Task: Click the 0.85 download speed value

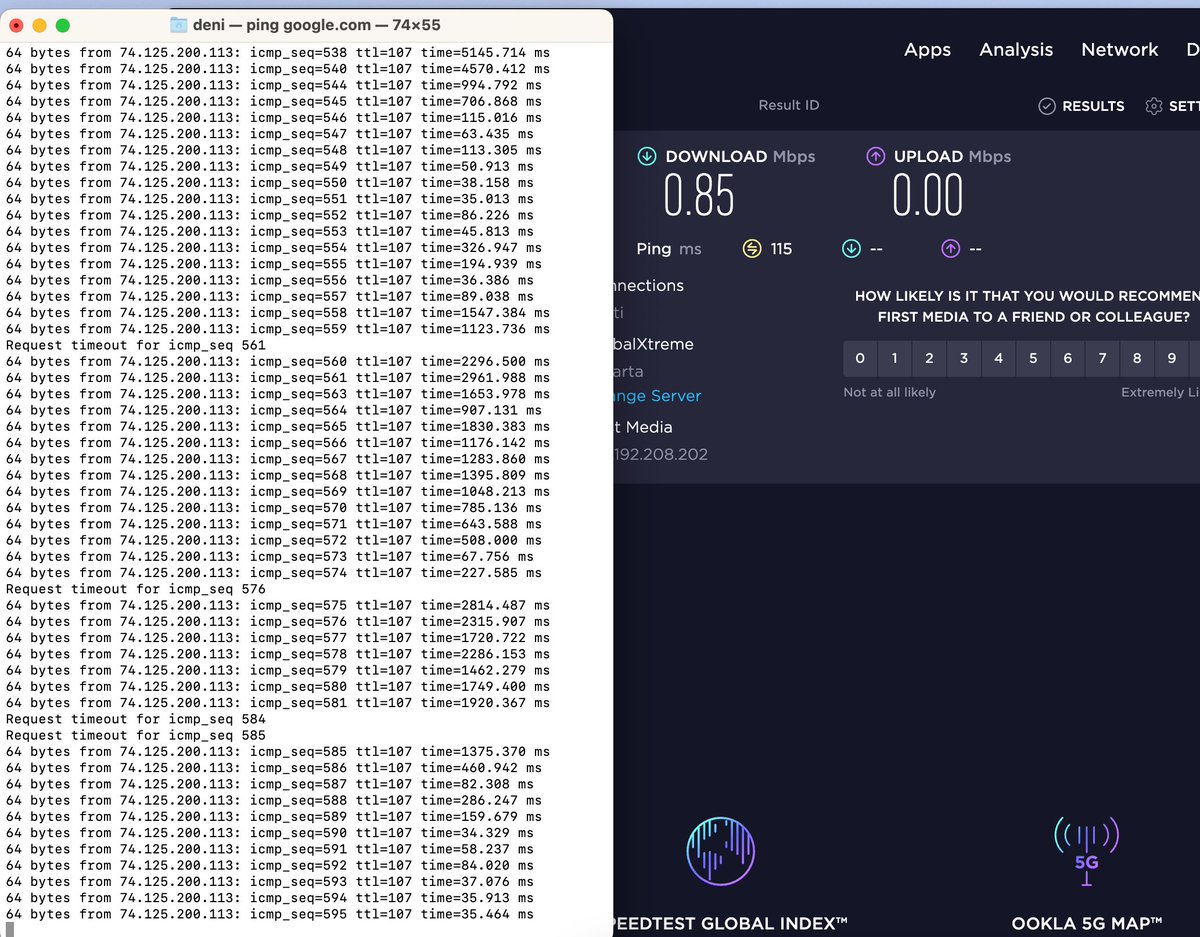Action: pos(699,196)
